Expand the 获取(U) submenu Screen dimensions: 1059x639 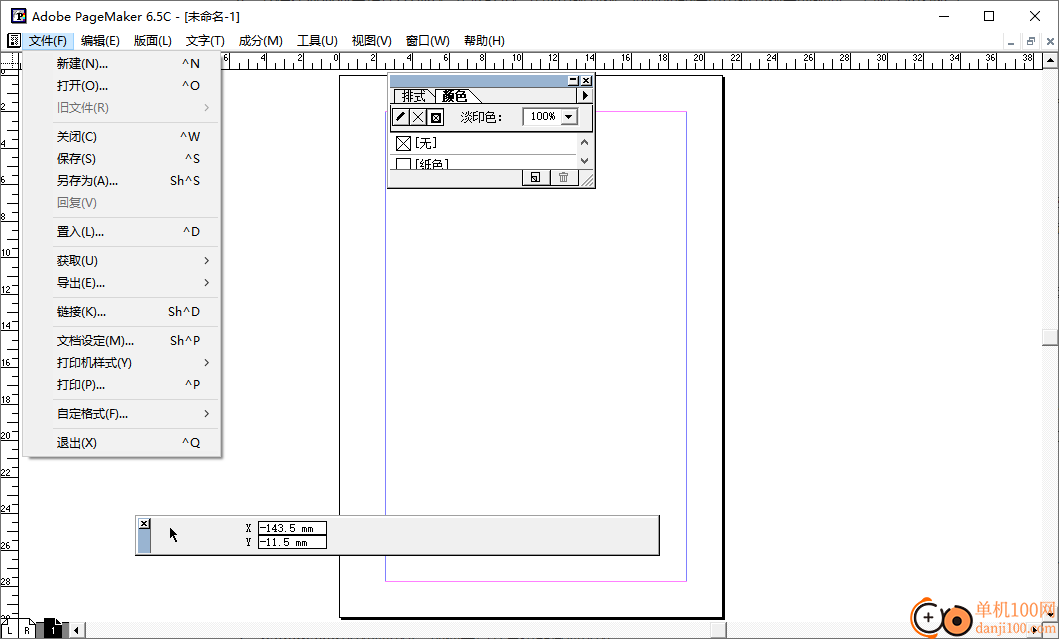tap(122, 261)
